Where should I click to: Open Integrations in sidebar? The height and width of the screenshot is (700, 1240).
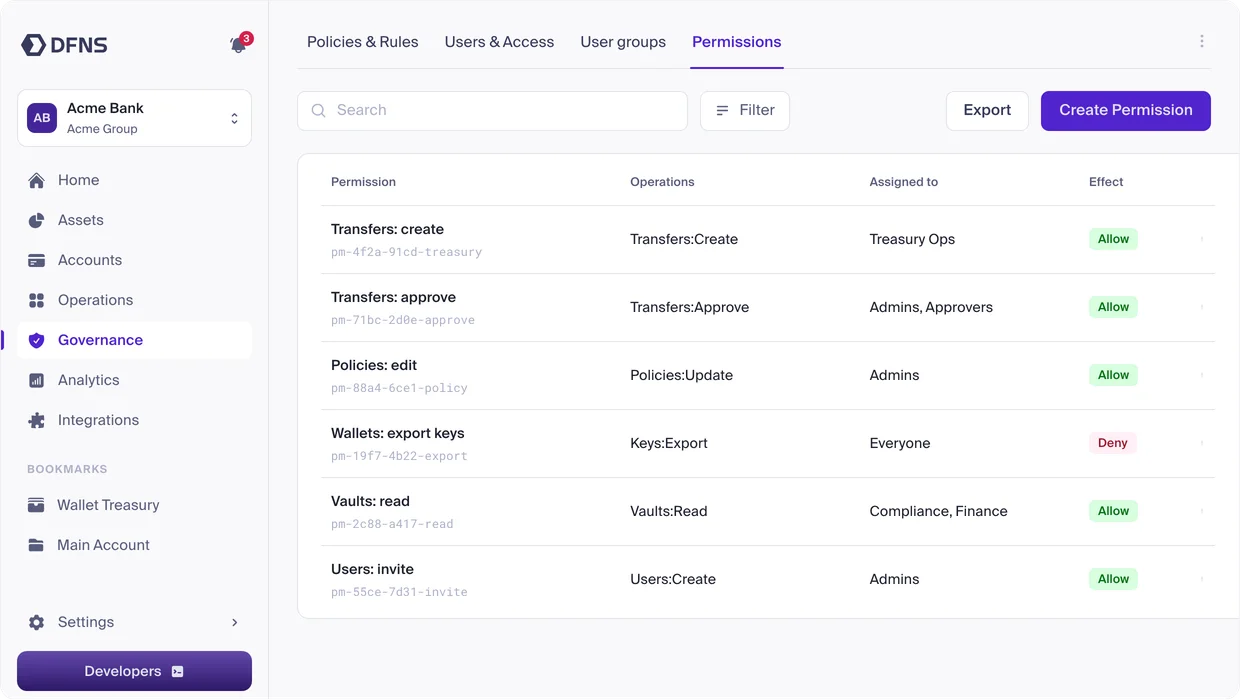click(x=134, y=420)
